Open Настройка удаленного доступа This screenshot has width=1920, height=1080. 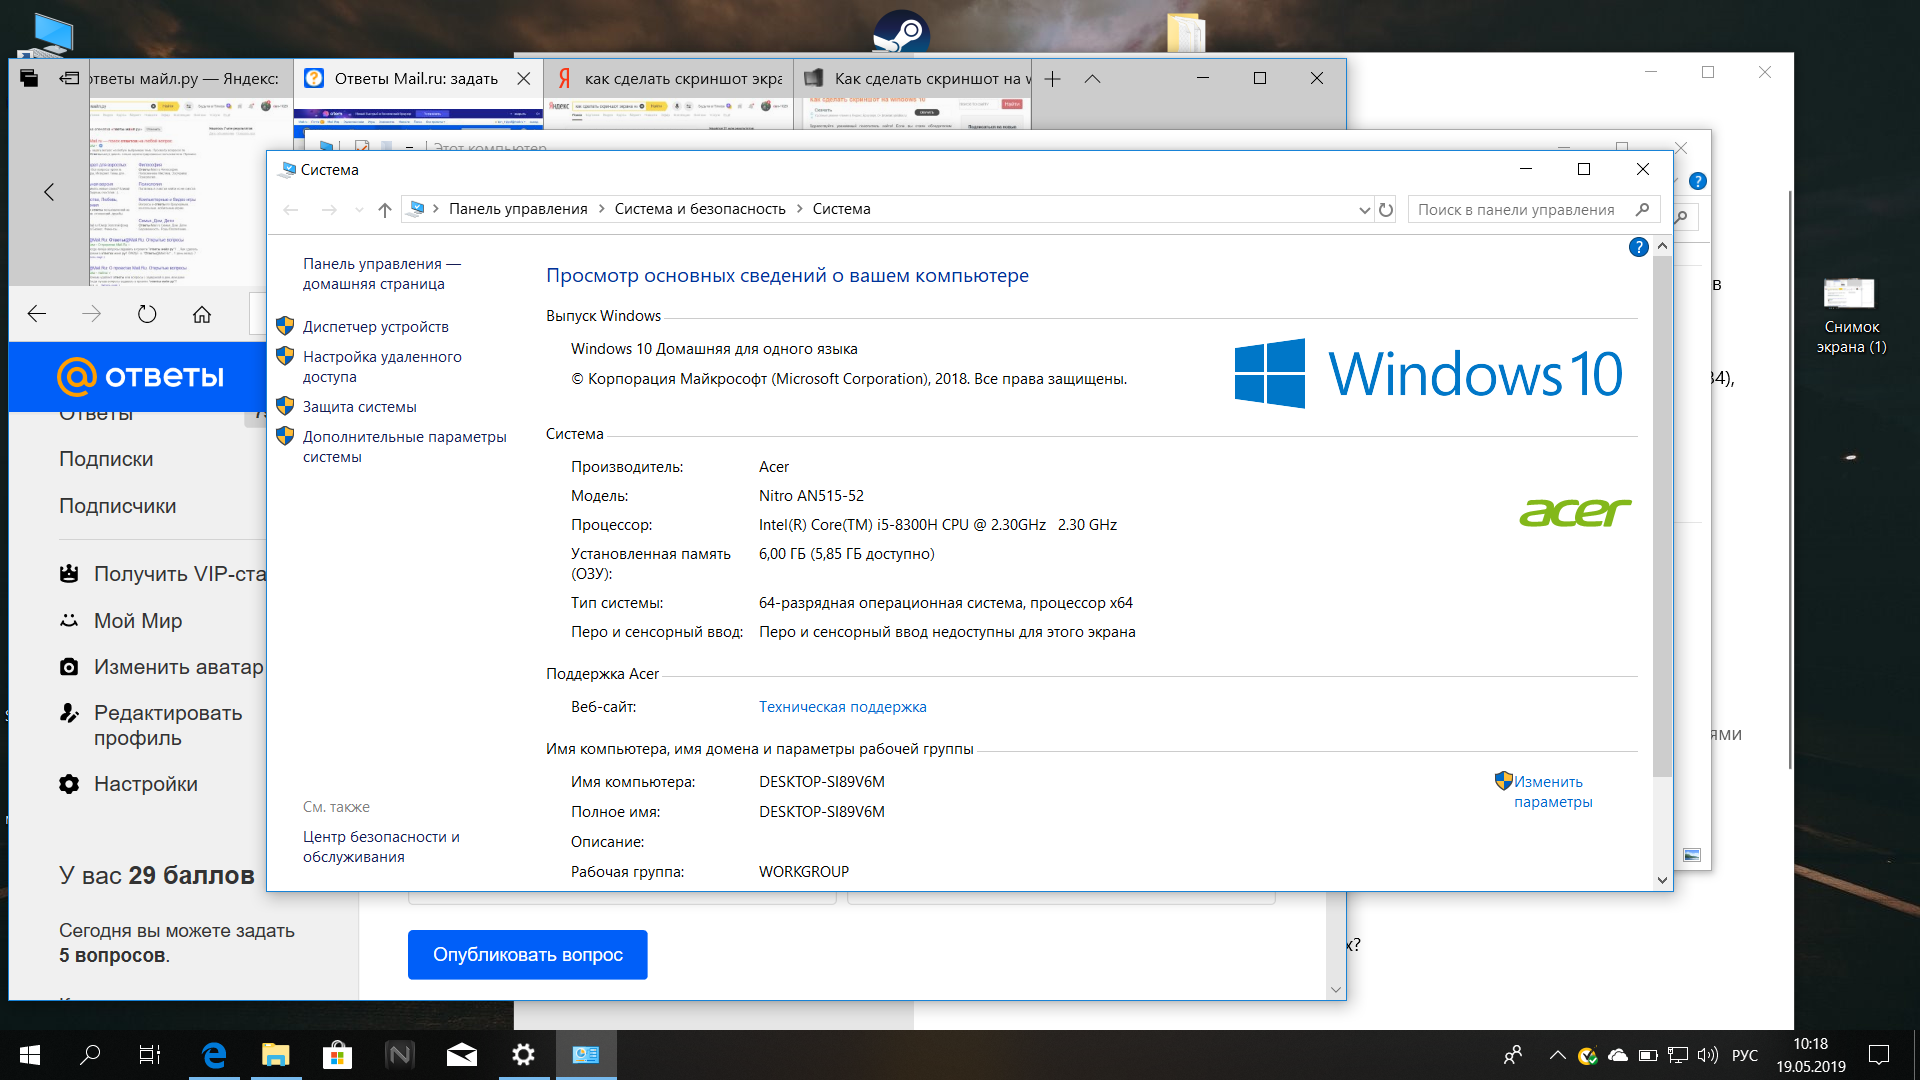coord(382,367)
